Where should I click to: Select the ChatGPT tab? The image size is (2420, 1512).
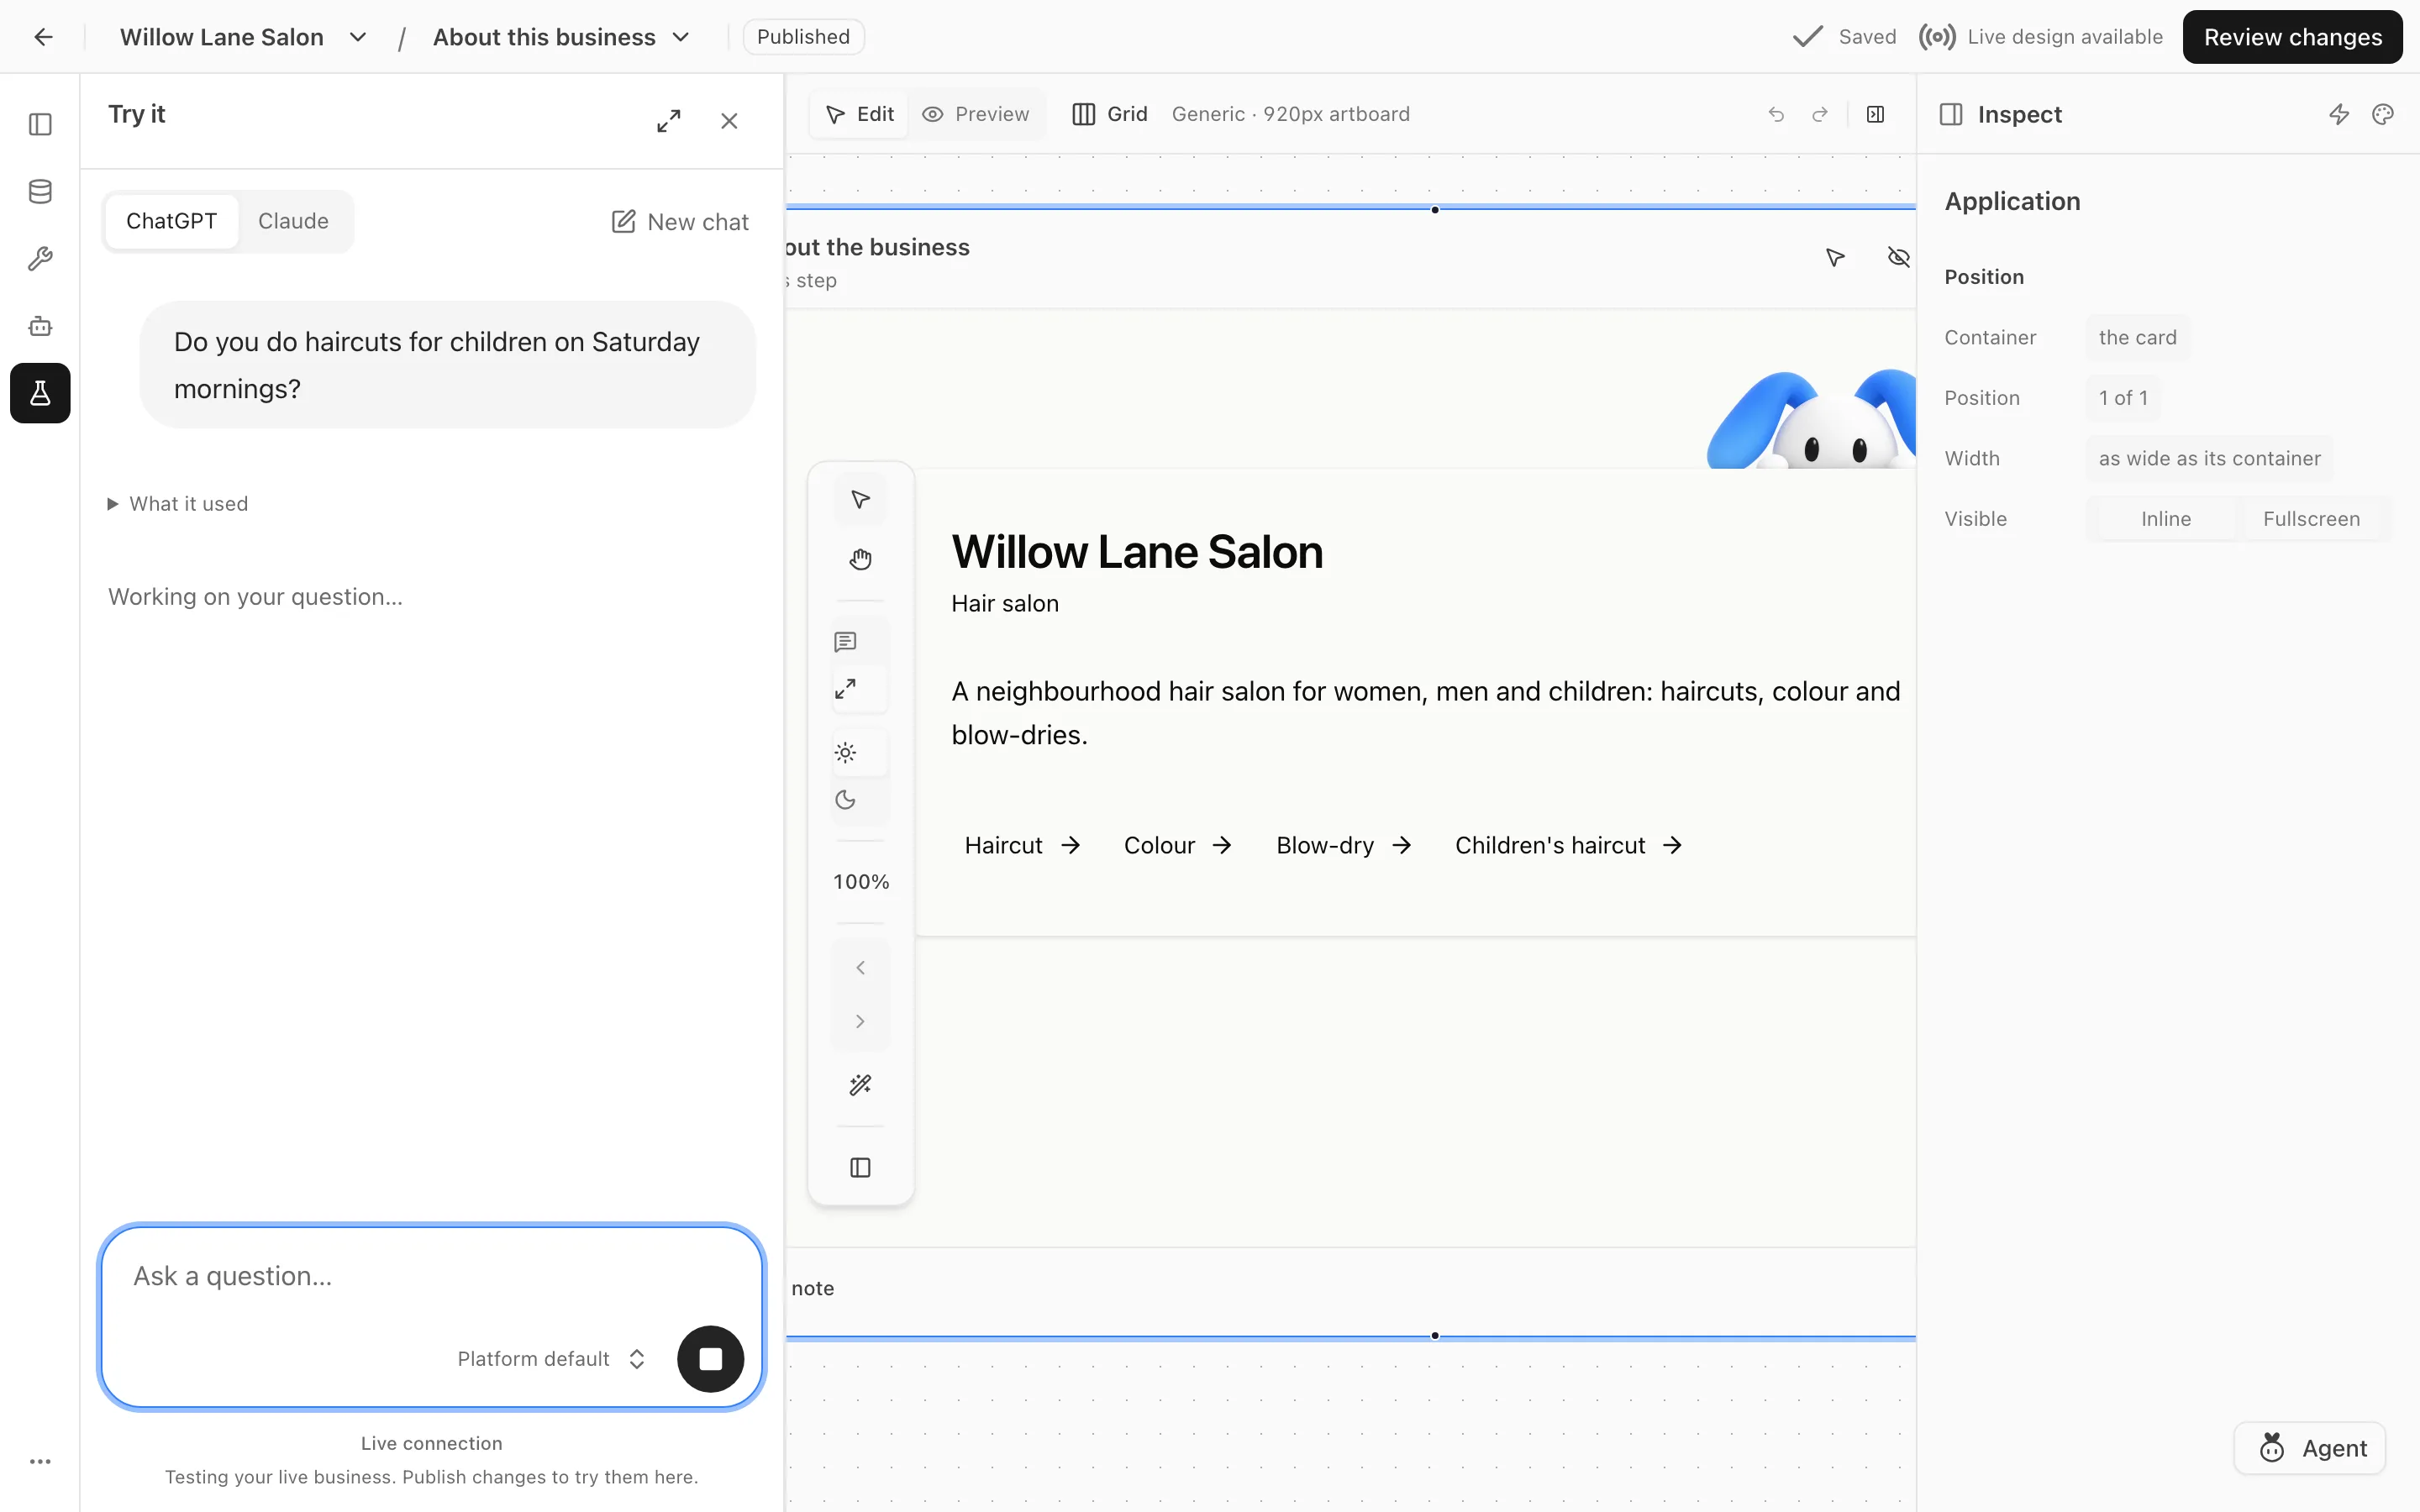(x=171, y=221)
